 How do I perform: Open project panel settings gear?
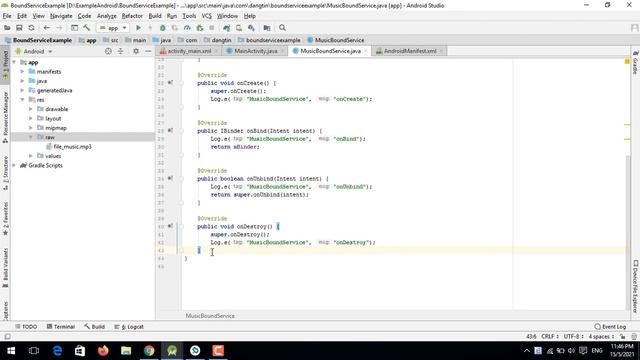(x=136, y=51)
